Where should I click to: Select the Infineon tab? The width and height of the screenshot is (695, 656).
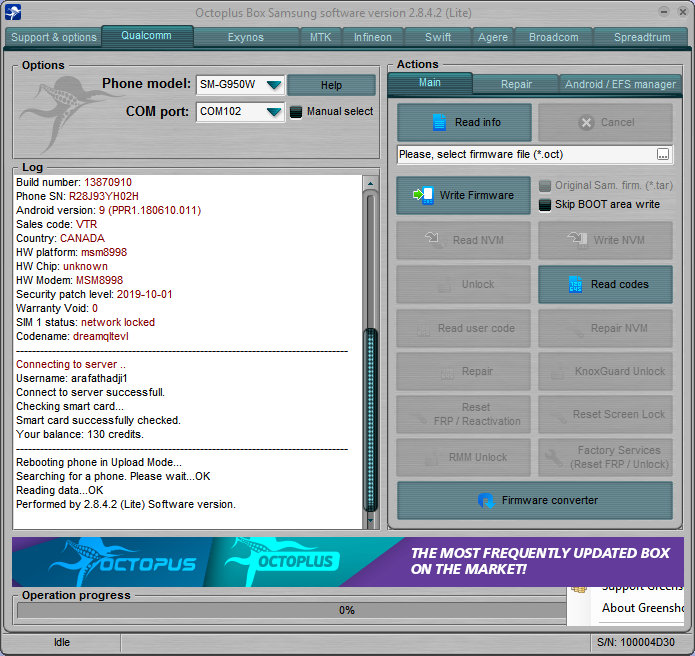tap(372, 37)
